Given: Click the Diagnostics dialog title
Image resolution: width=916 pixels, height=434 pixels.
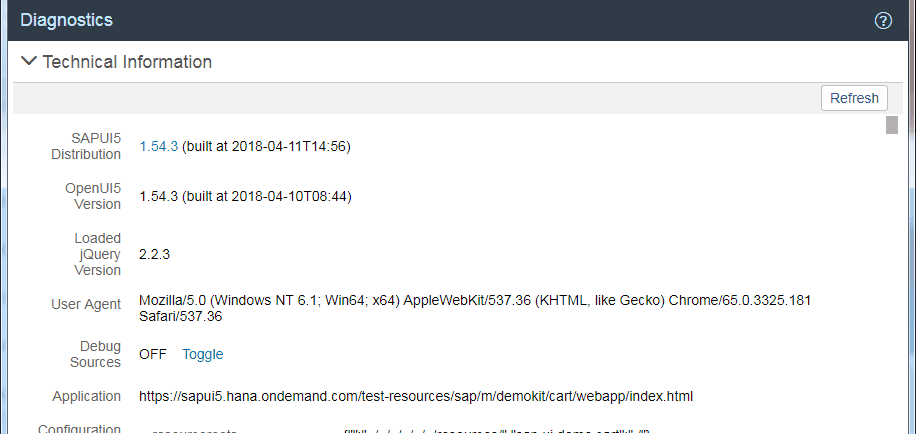Looking at the screenshot, I should 66,20.
